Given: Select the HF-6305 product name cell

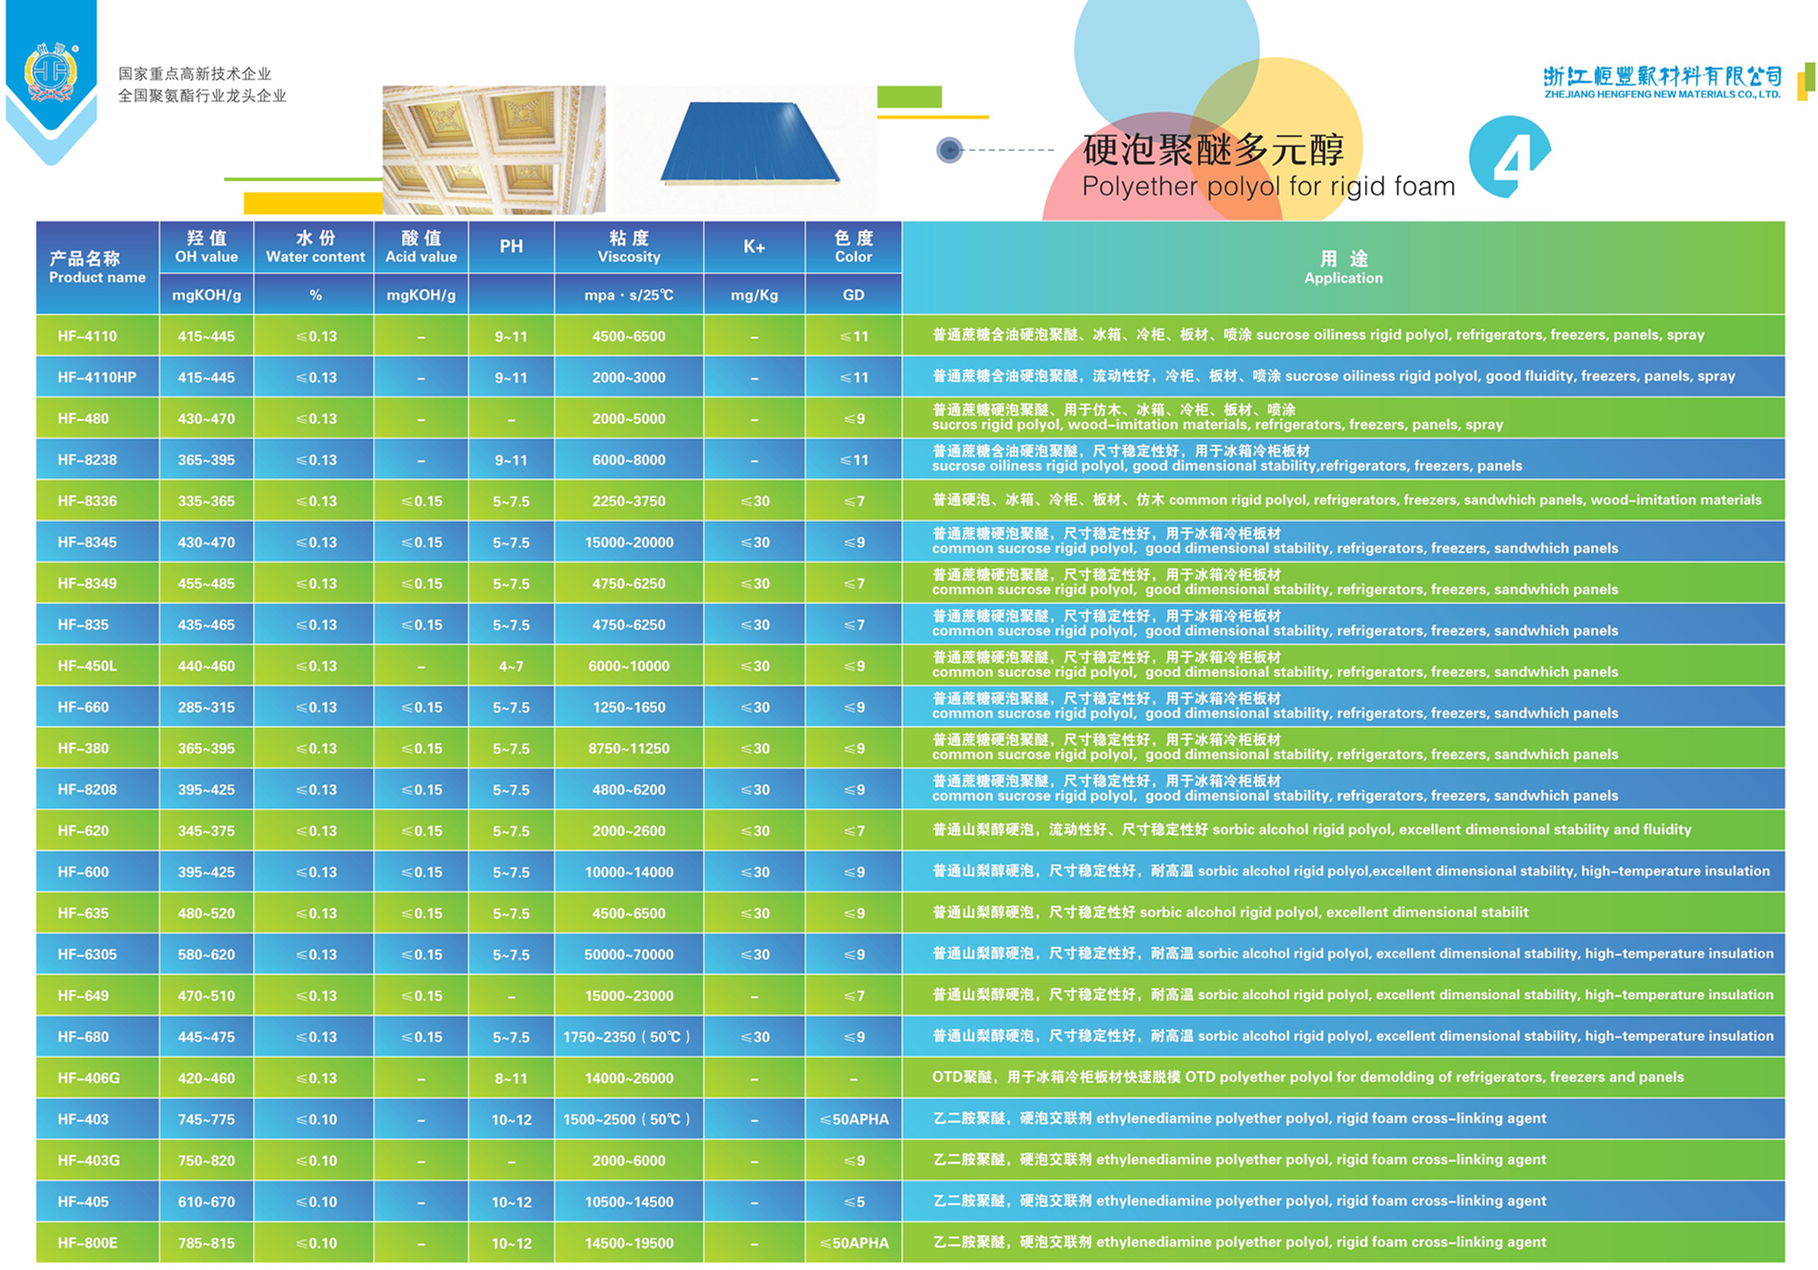Looking at the screenshot, I should (x=88, y=955).
